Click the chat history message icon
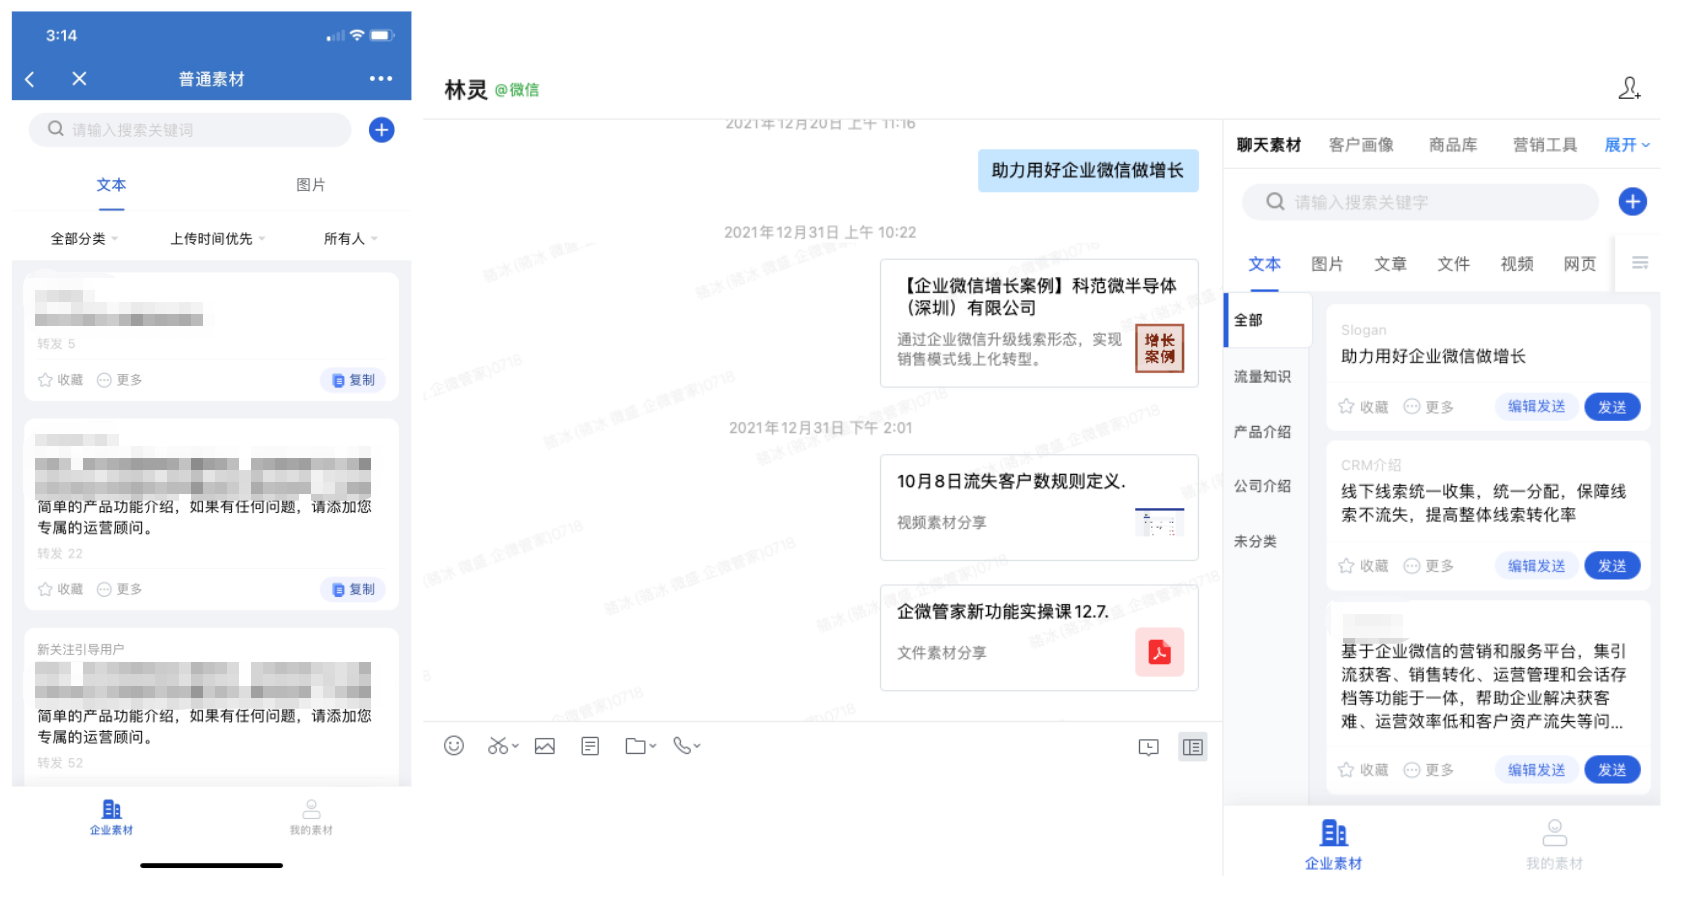The width and height of the screenshot is (1682, 915). tap(1149, 747)
